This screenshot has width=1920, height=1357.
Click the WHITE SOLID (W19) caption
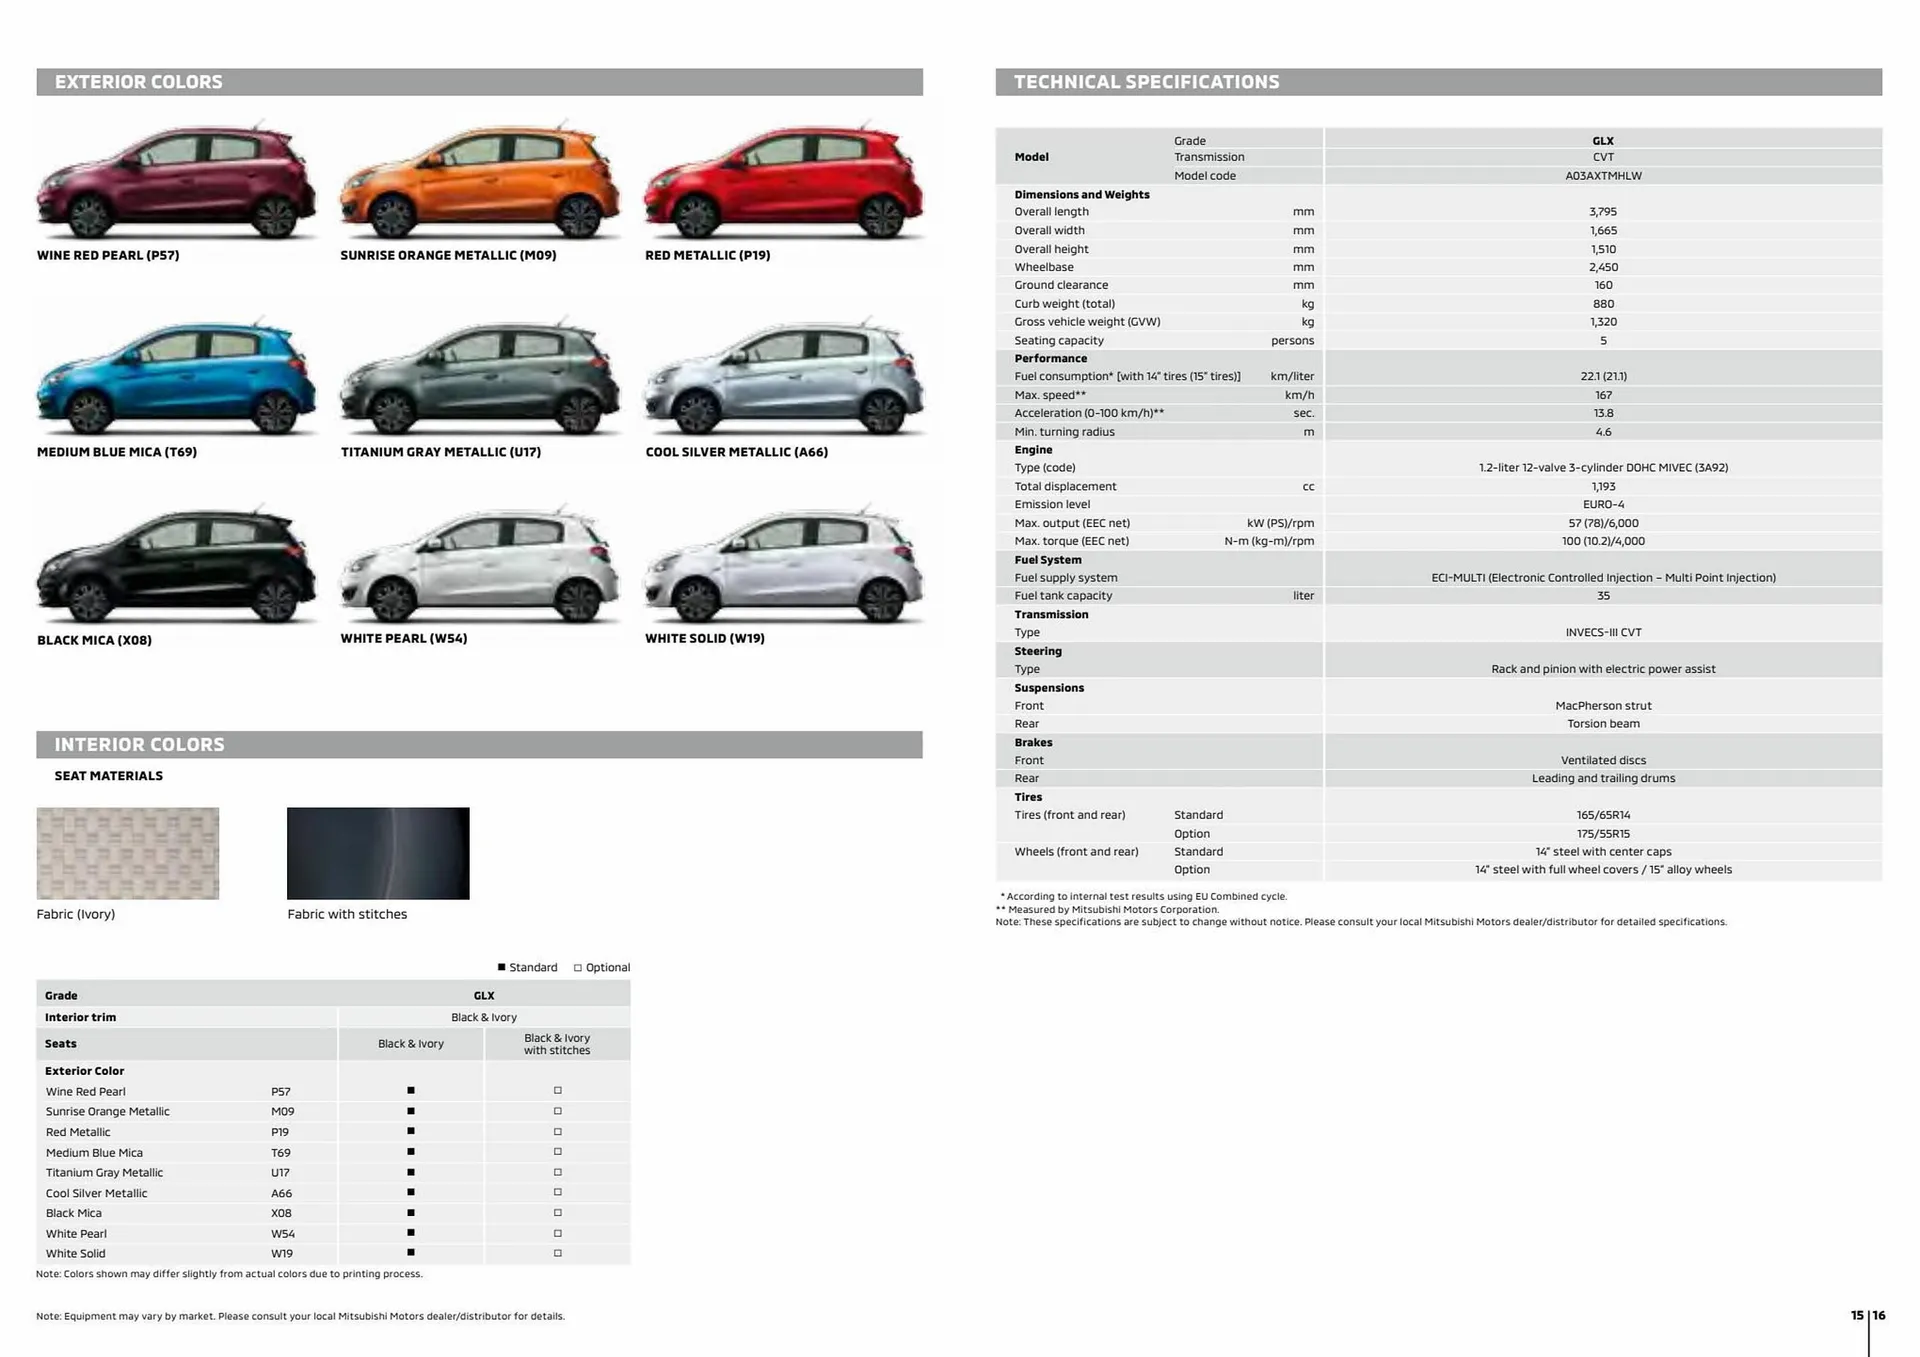click(705, 638)
